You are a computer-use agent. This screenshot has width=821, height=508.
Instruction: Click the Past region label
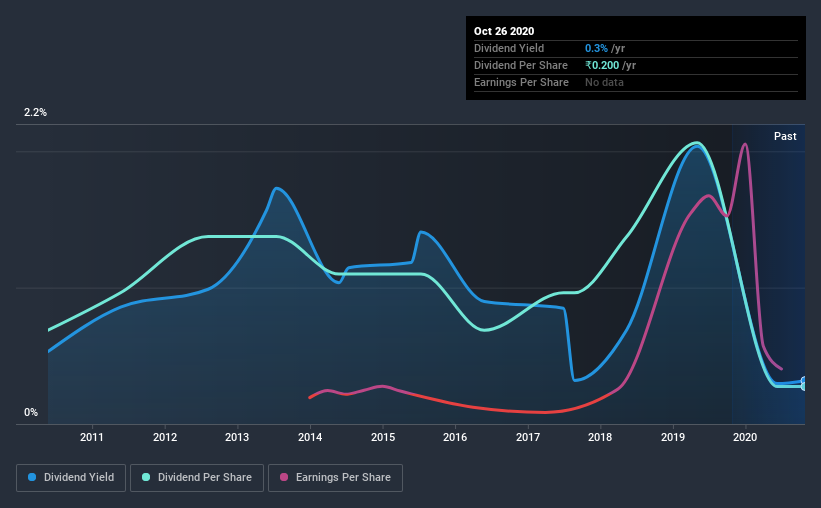coord(785,137)
